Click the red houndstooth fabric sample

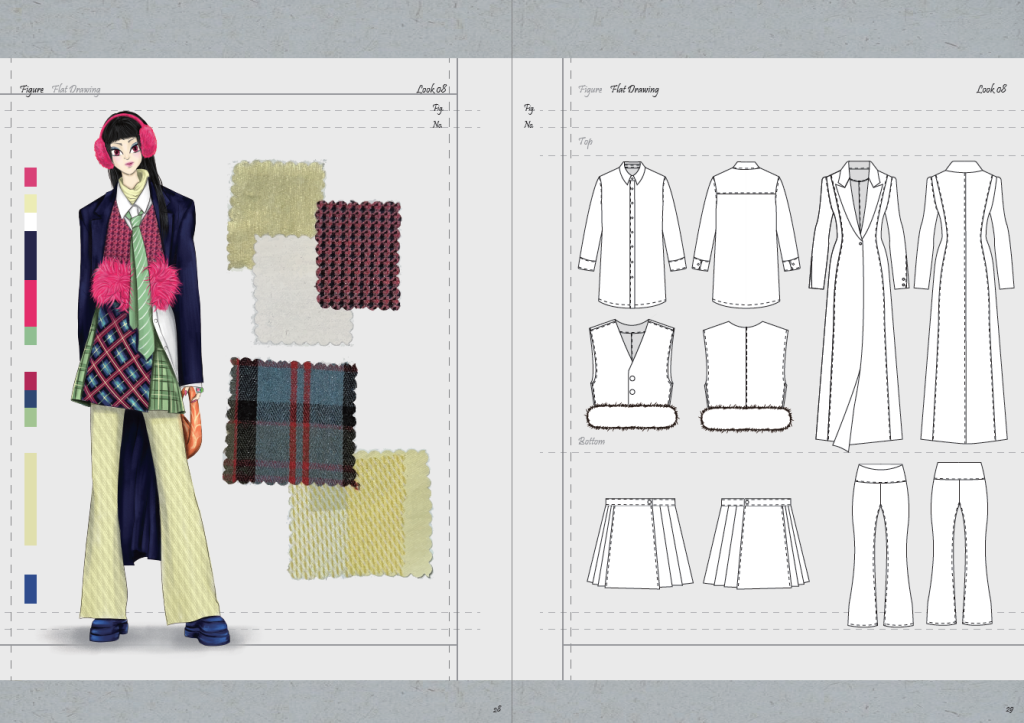click(x=358, y=255)
